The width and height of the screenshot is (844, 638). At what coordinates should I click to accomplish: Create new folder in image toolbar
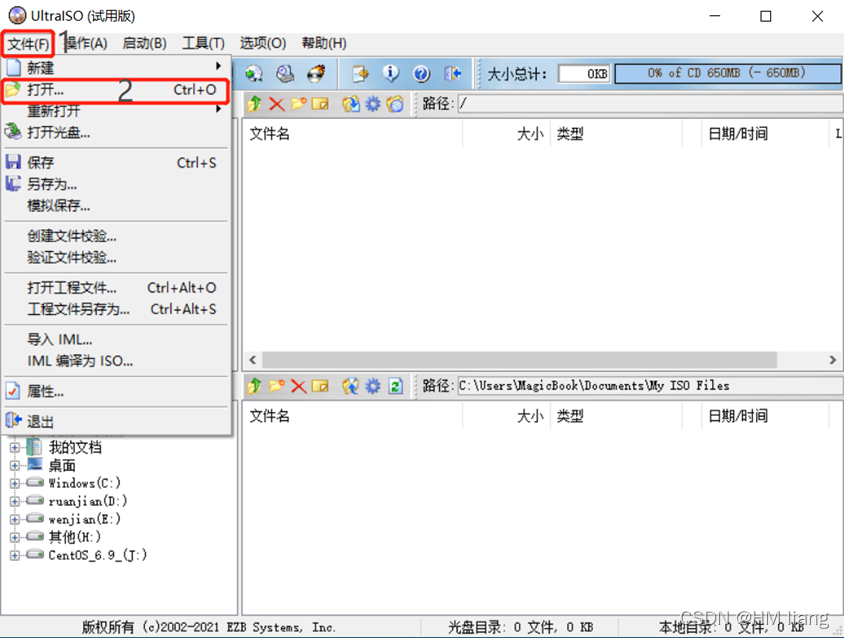tap(299, 103)
